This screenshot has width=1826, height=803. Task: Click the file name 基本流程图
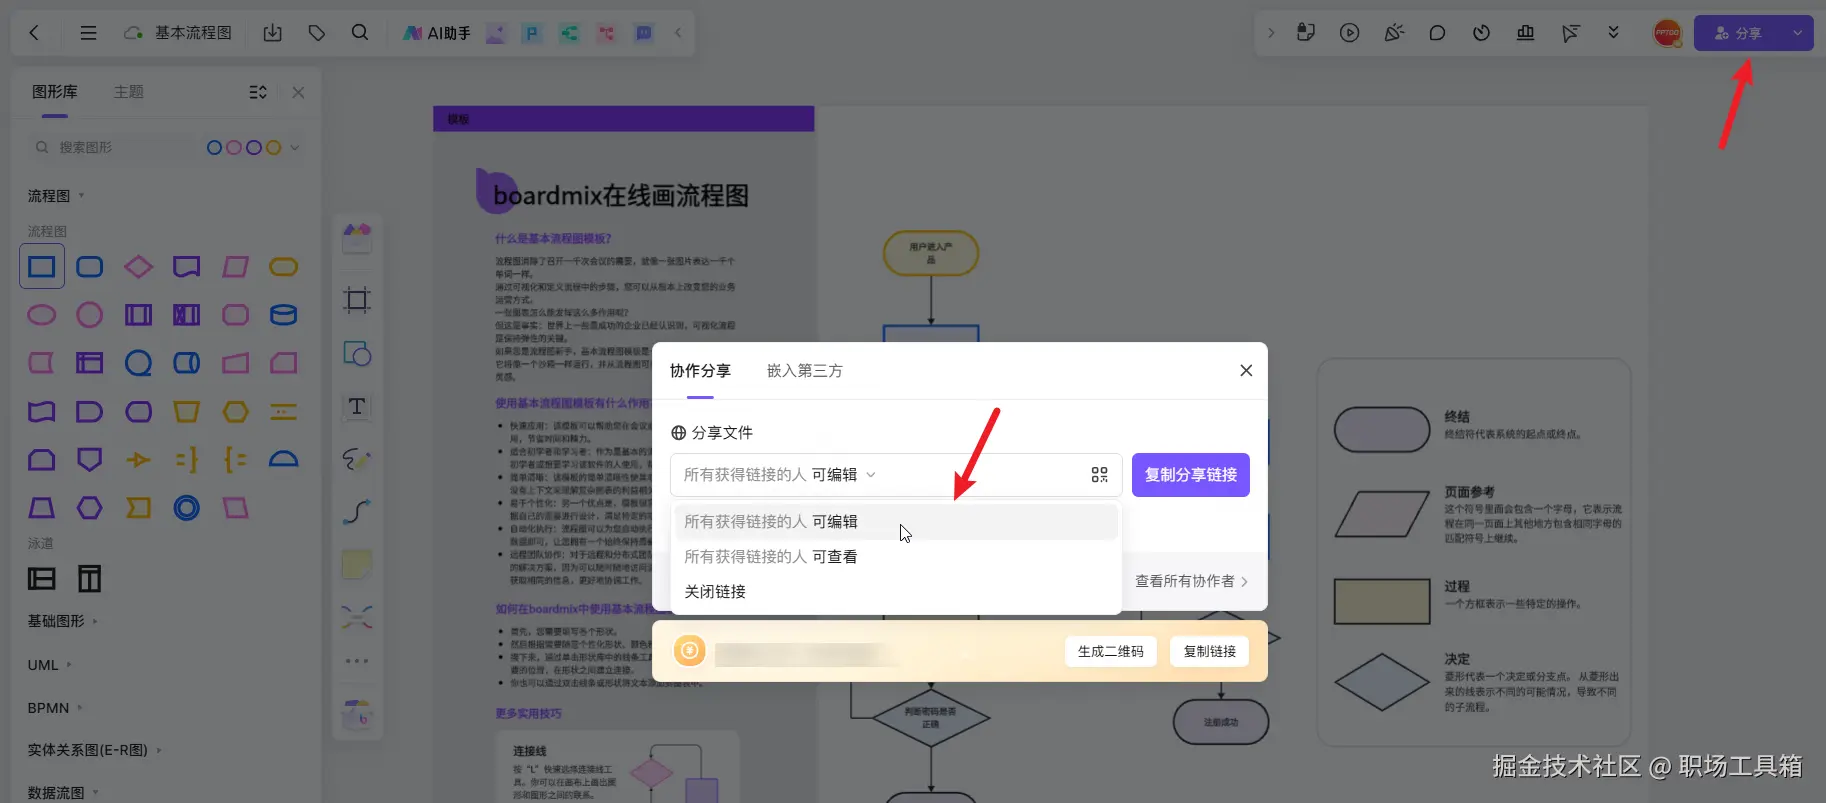tap(193, 33)
